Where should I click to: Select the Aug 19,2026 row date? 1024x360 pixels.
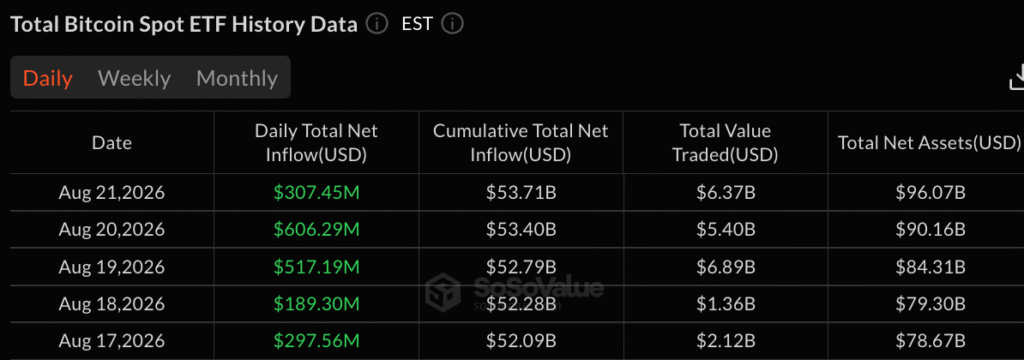pos(112,267)
